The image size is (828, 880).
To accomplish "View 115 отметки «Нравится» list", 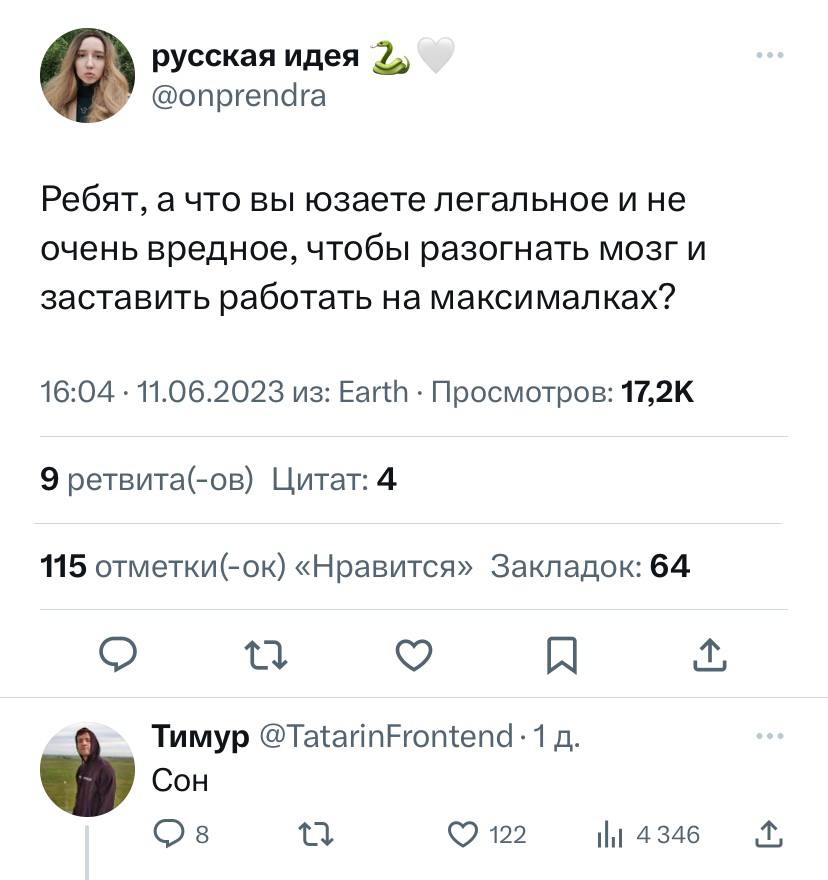I will pos(257,566).
